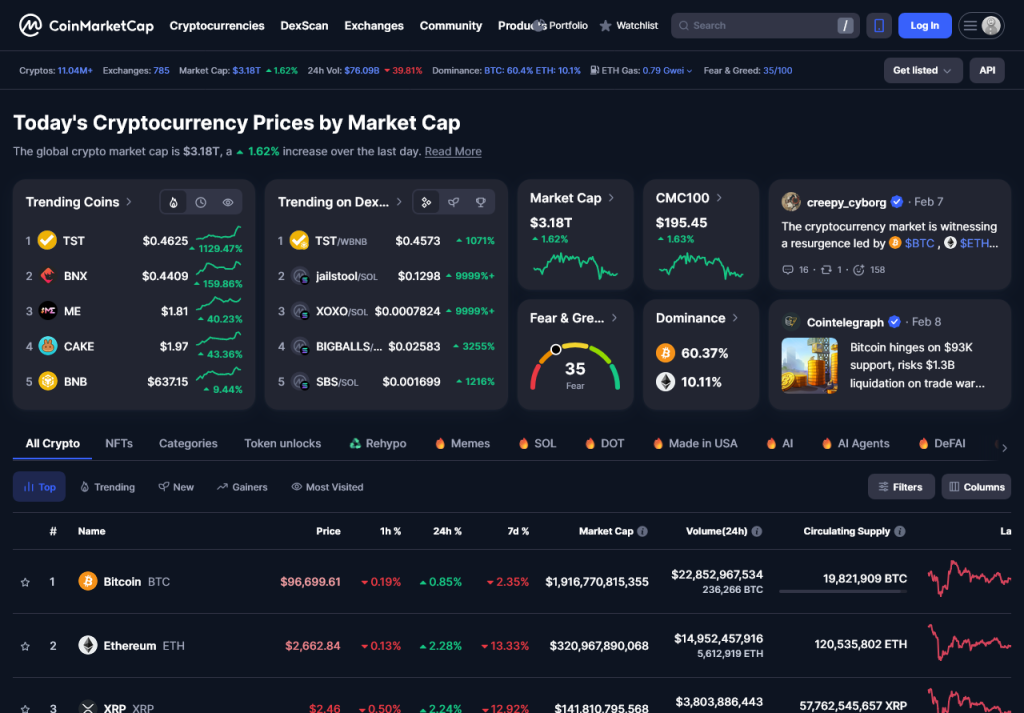
Task: Click the Log In button
Action: click(924, 25)
